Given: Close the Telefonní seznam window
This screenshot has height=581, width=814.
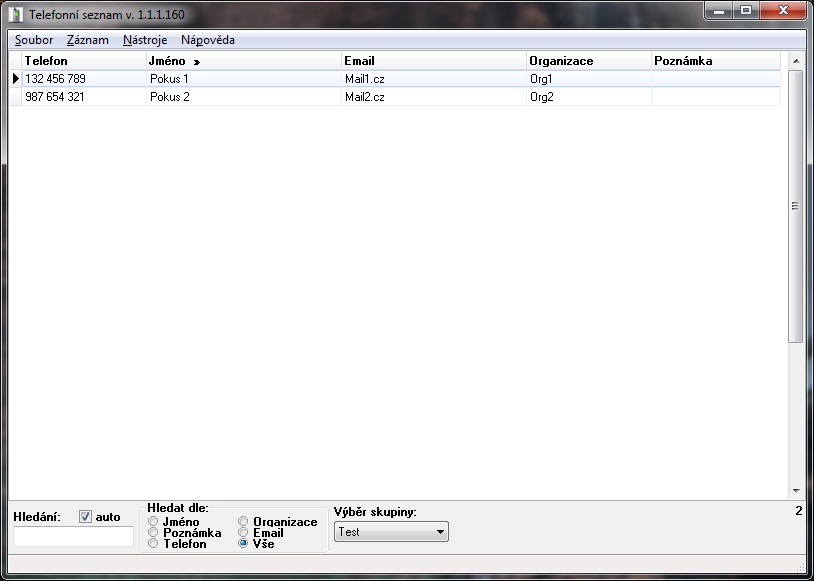Looking at the screenshot, I should point(783,10).
